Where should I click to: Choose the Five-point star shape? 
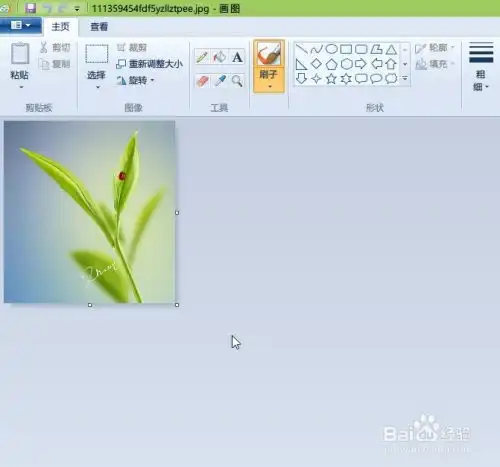pos(331,79)
